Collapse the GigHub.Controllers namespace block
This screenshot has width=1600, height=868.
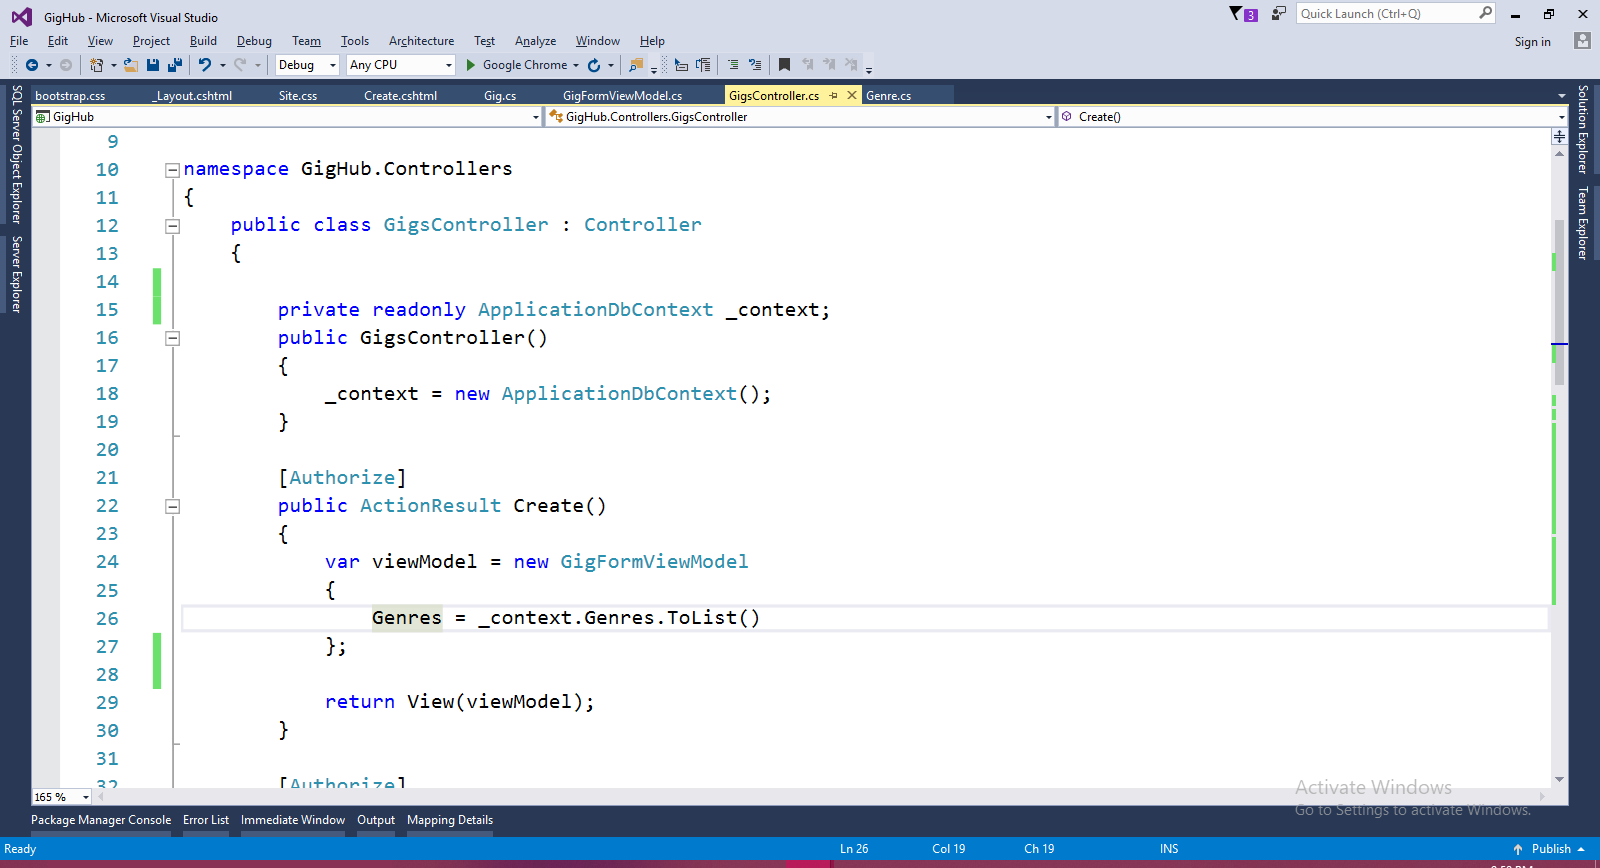(x=172, y=170)
